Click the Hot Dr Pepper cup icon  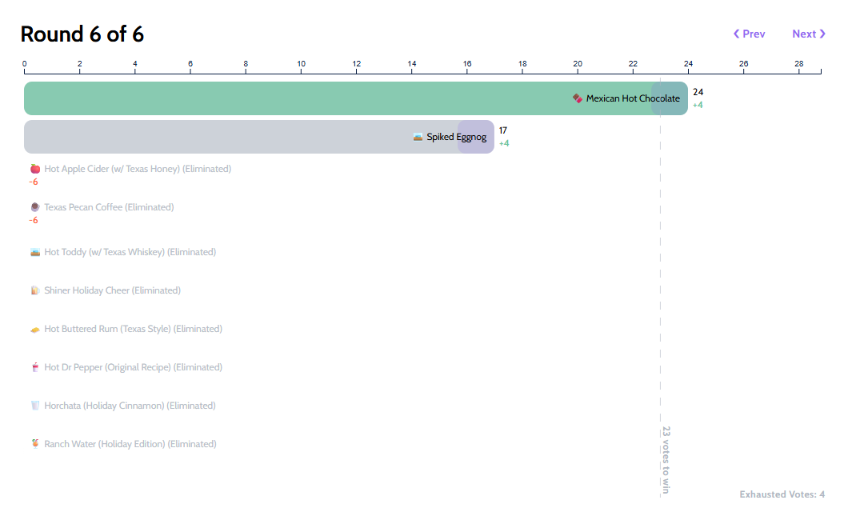tap(35, 368)
